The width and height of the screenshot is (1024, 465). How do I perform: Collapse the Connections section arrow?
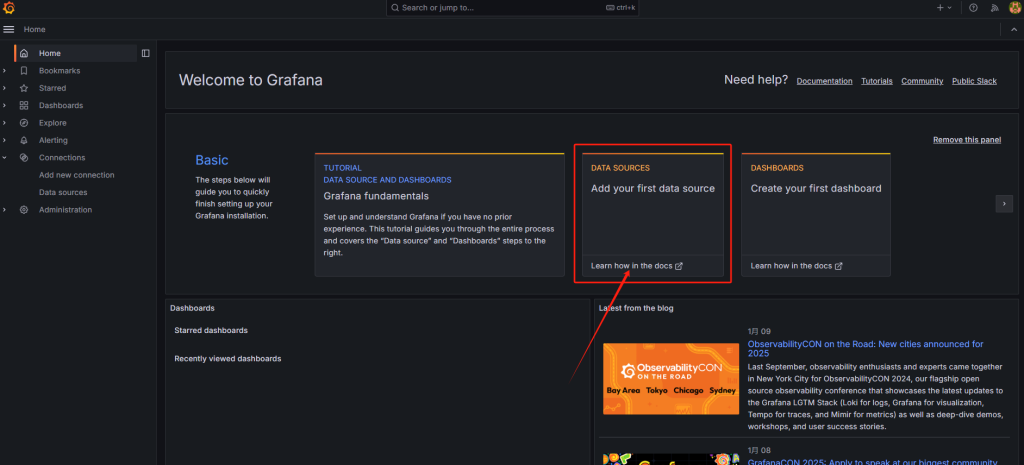click(x=5, y=157)
